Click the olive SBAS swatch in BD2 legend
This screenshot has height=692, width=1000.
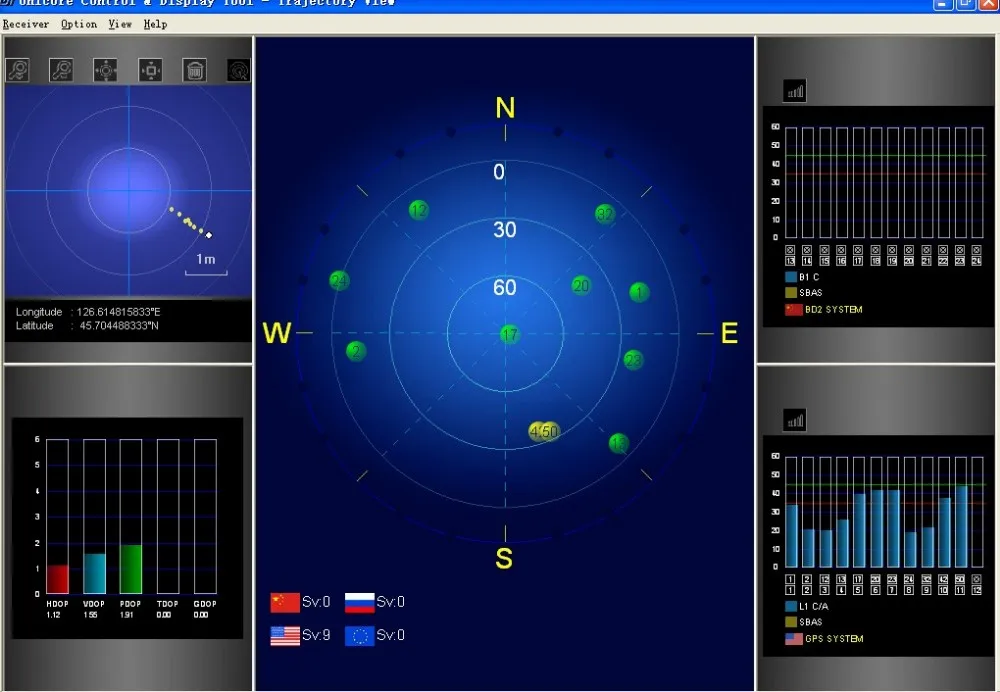[x=791, y=293]
